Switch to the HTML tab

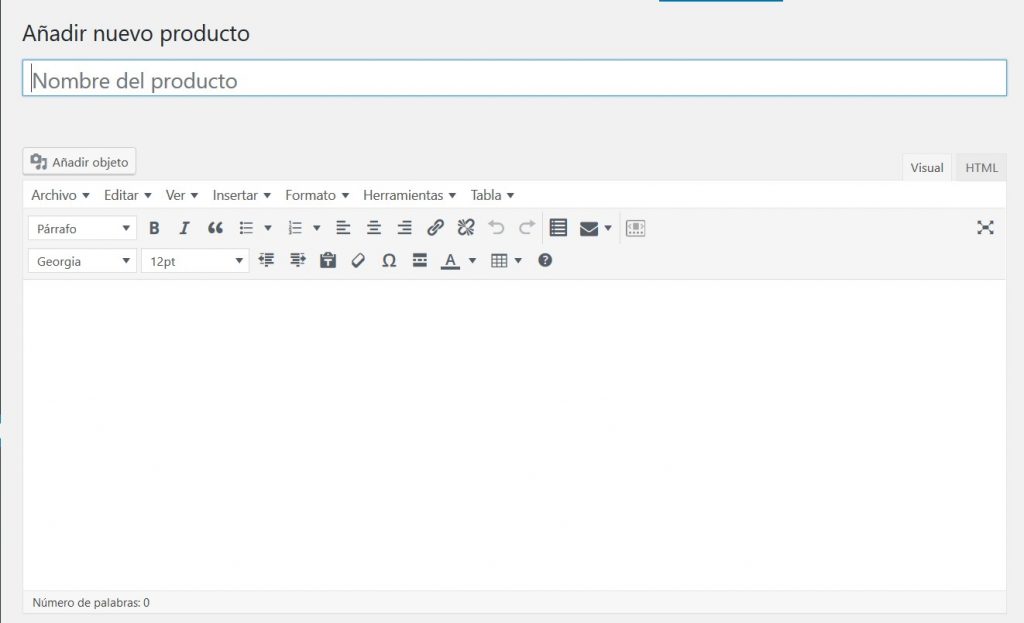click(981, 168)
